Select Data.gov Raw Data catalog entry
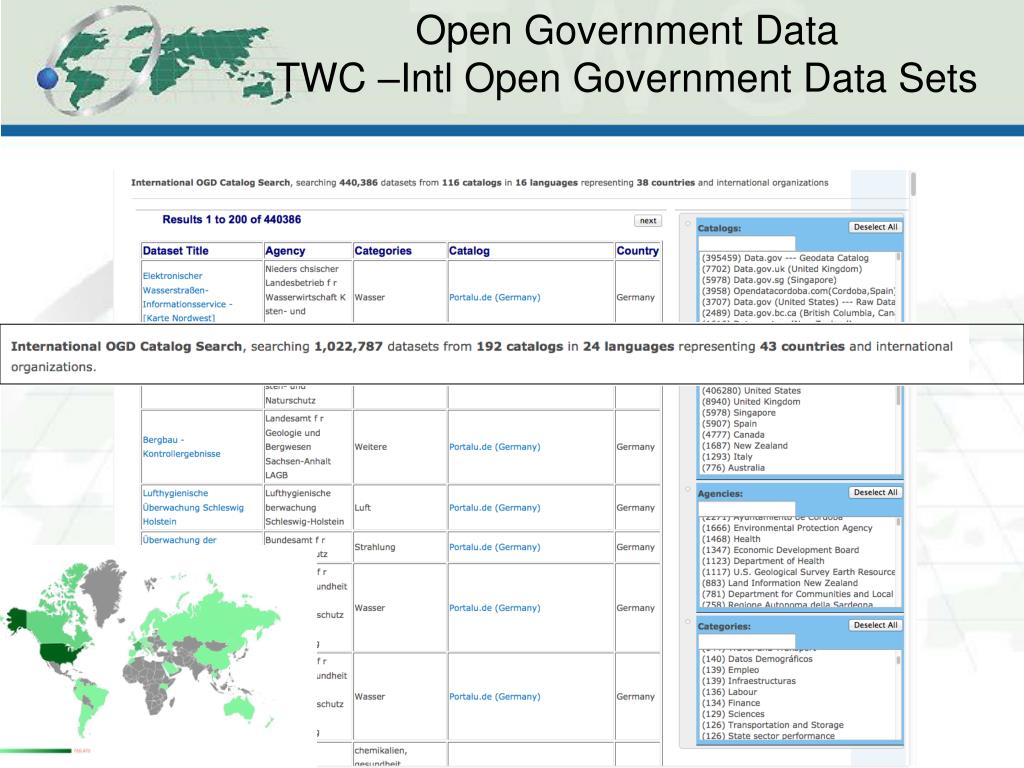1024x768 pixels. click(798, 302)
